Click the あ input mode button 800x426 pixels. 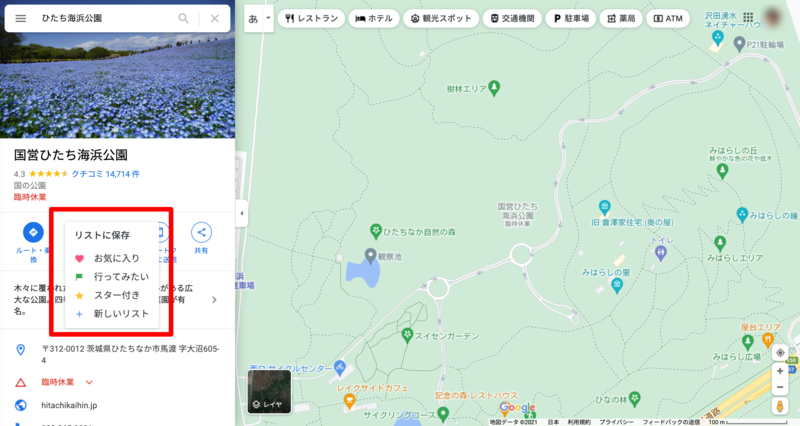coord(253,18)
